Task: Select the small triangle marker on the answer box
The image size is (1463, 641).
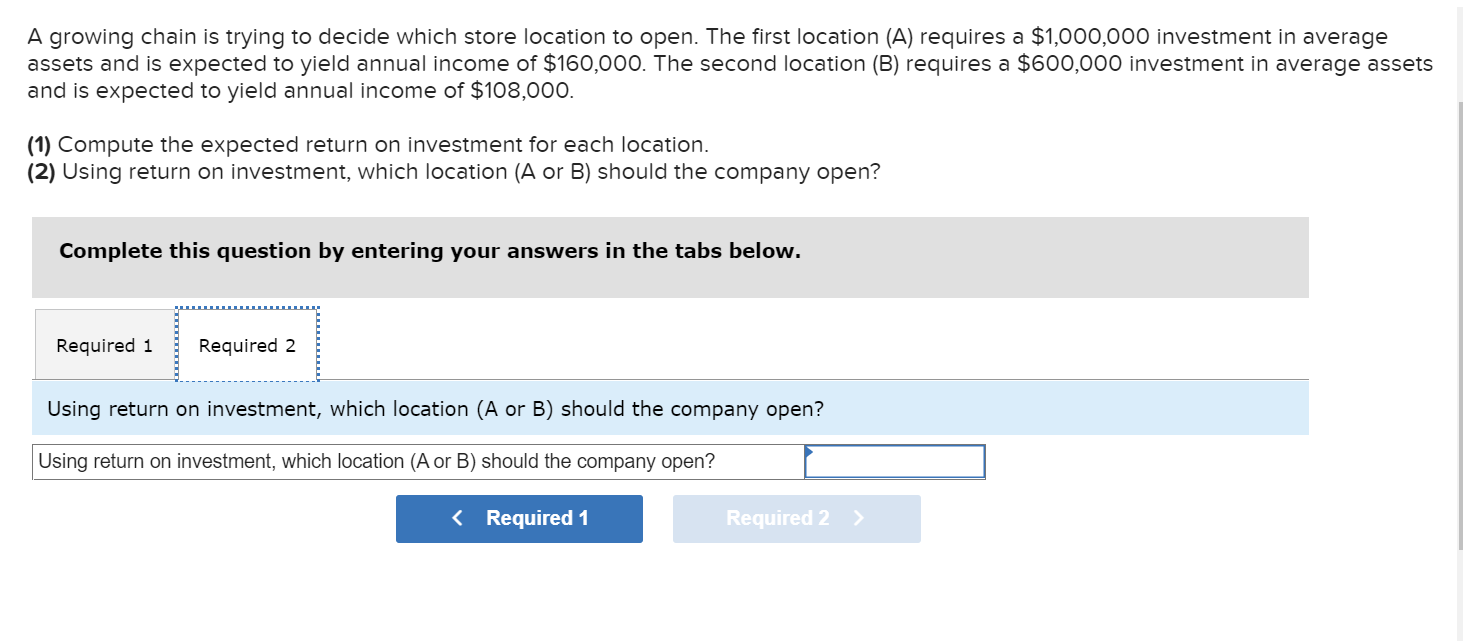Action: 808,453
